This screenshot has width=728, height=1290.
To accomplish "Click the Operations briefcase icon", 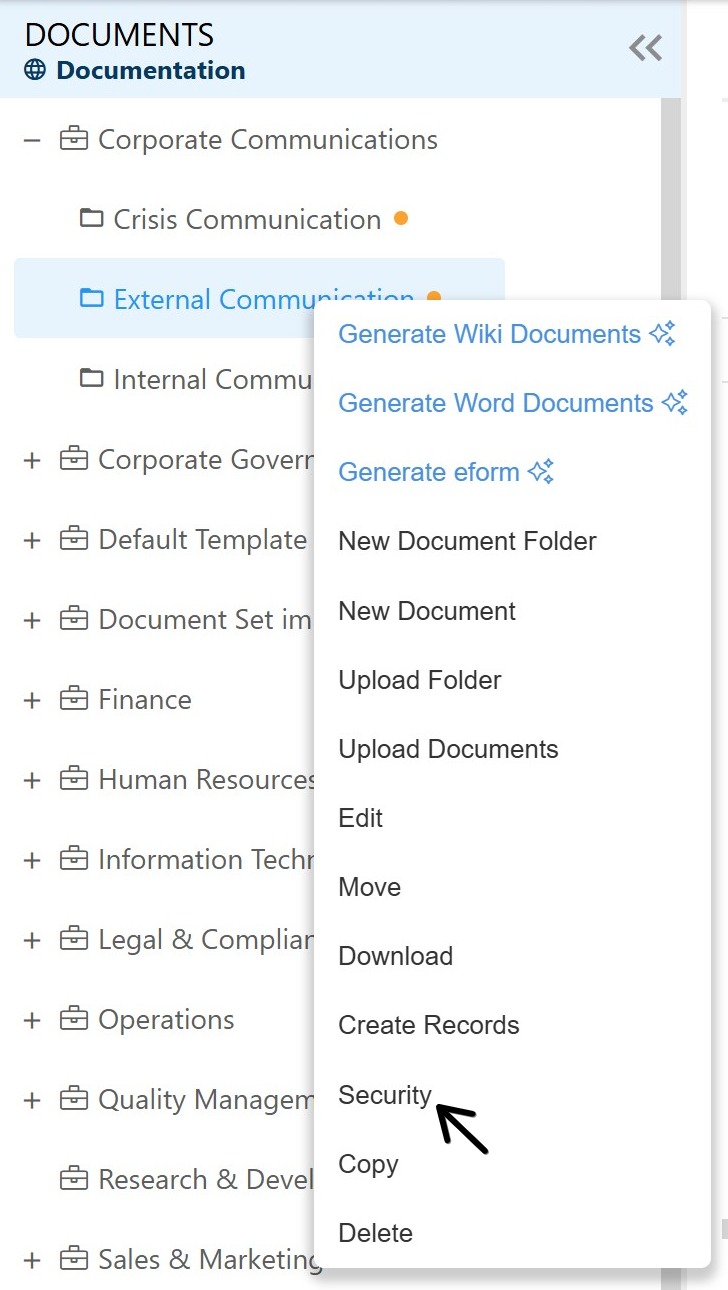I will pyautogui.click(x=74, y=1019).
